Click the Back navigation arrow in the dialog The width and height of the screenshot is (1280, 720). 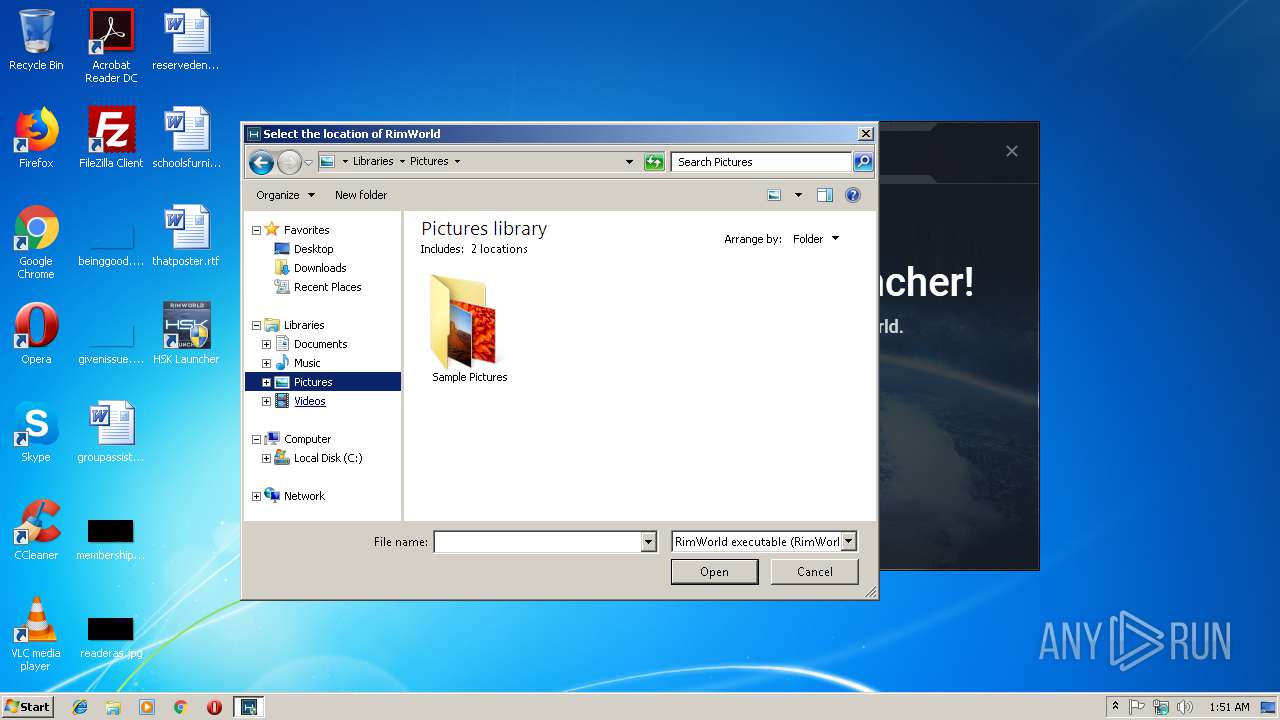(x=261, y=162)
